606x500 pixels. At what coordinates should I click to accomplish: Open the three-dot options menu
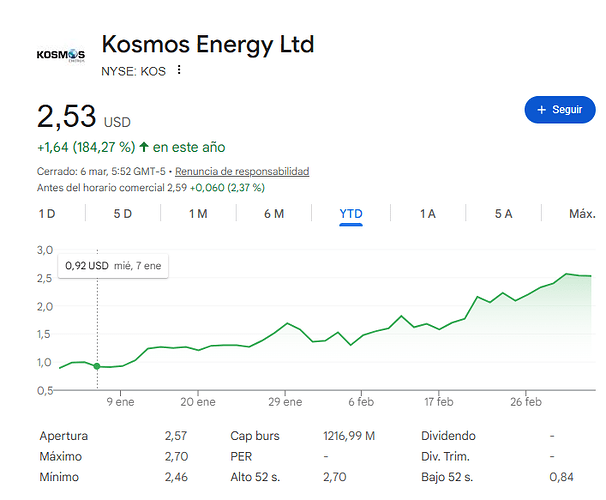click(179, 70)
